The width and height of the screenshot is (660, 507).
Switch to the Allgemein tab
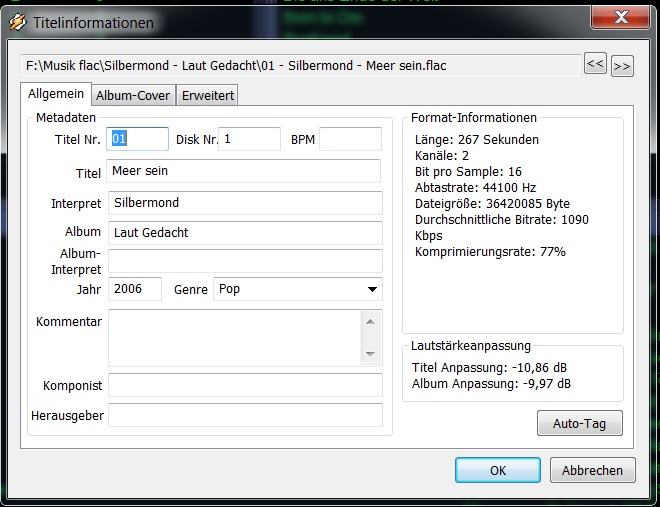(56, 94)
